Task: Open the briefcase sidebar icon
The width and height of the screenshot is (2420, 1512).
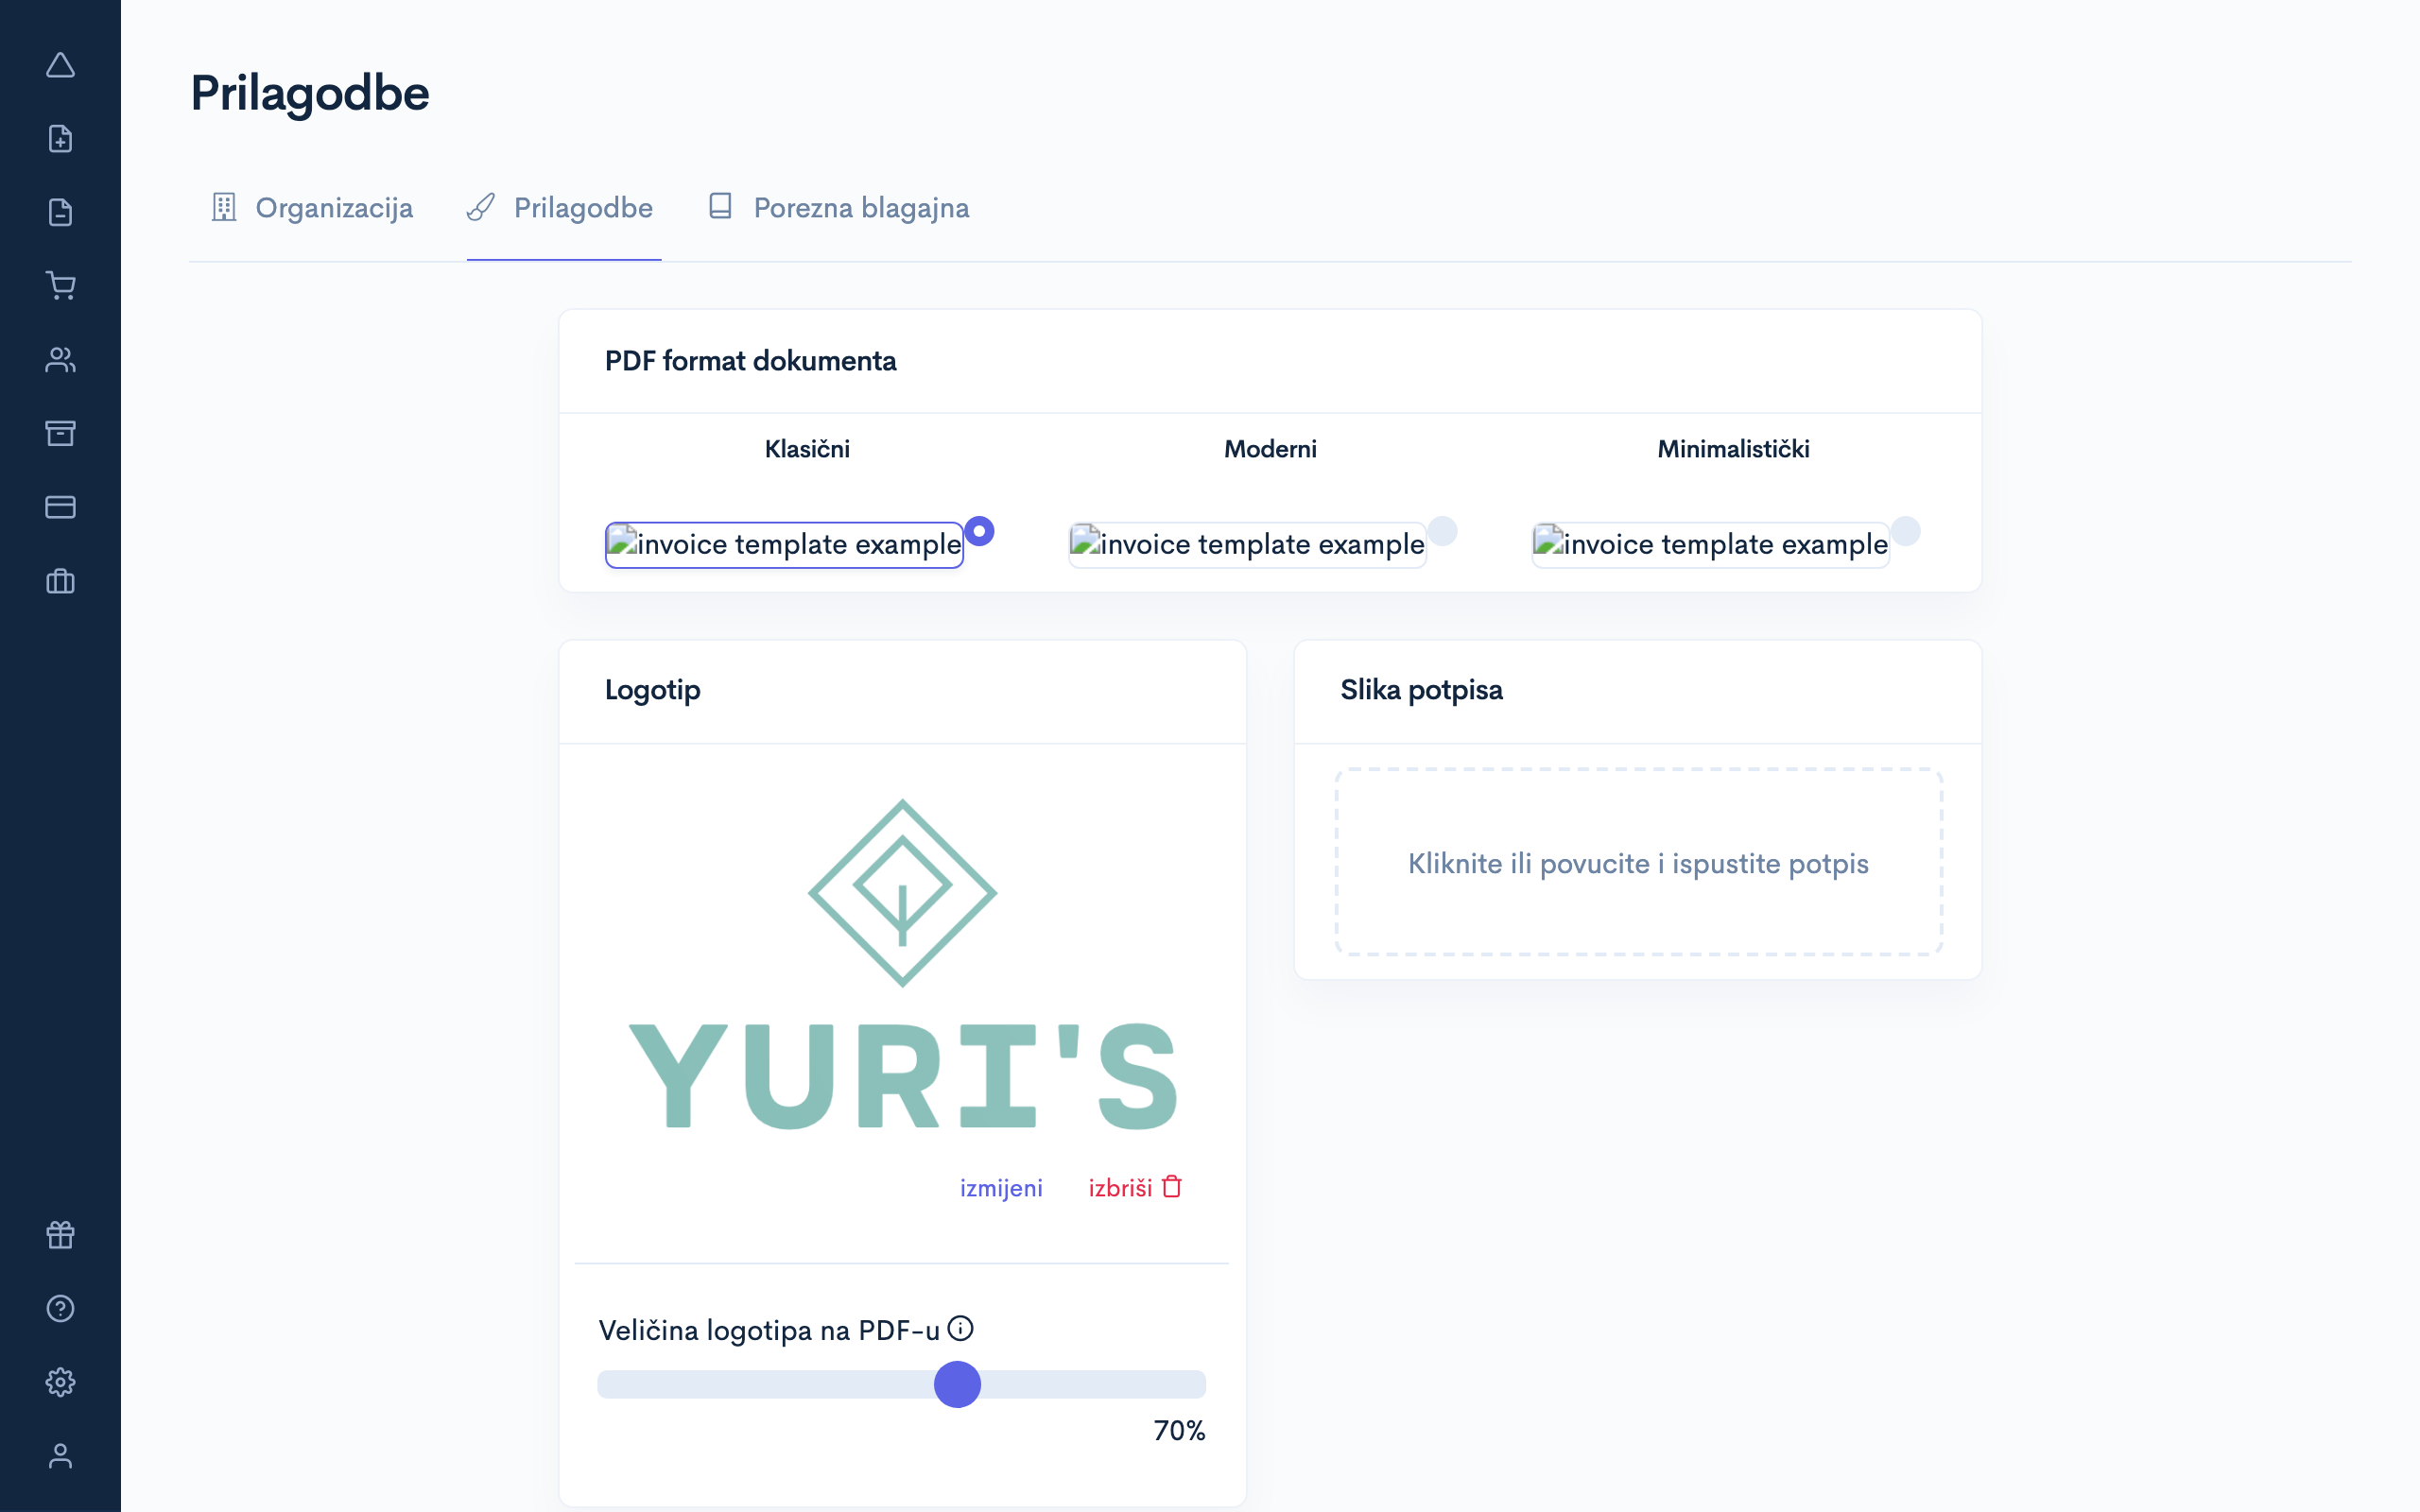Action: coord(60,581)
